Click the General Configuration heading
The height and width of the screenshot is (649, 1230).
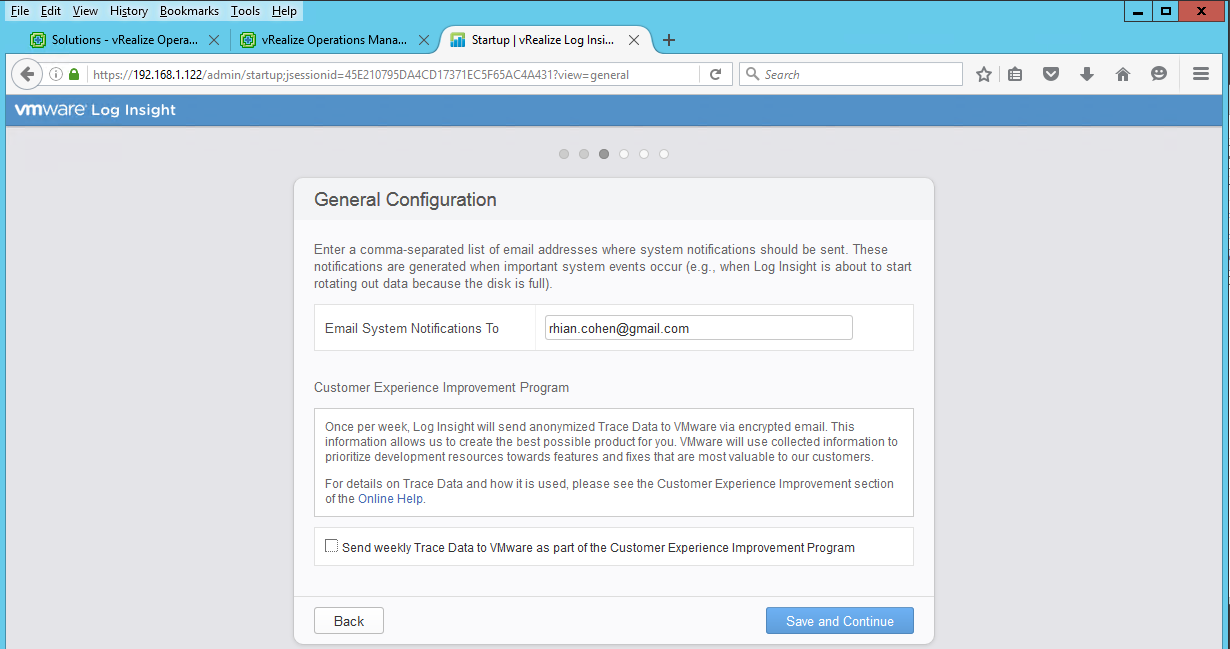(x=405, y=200)
